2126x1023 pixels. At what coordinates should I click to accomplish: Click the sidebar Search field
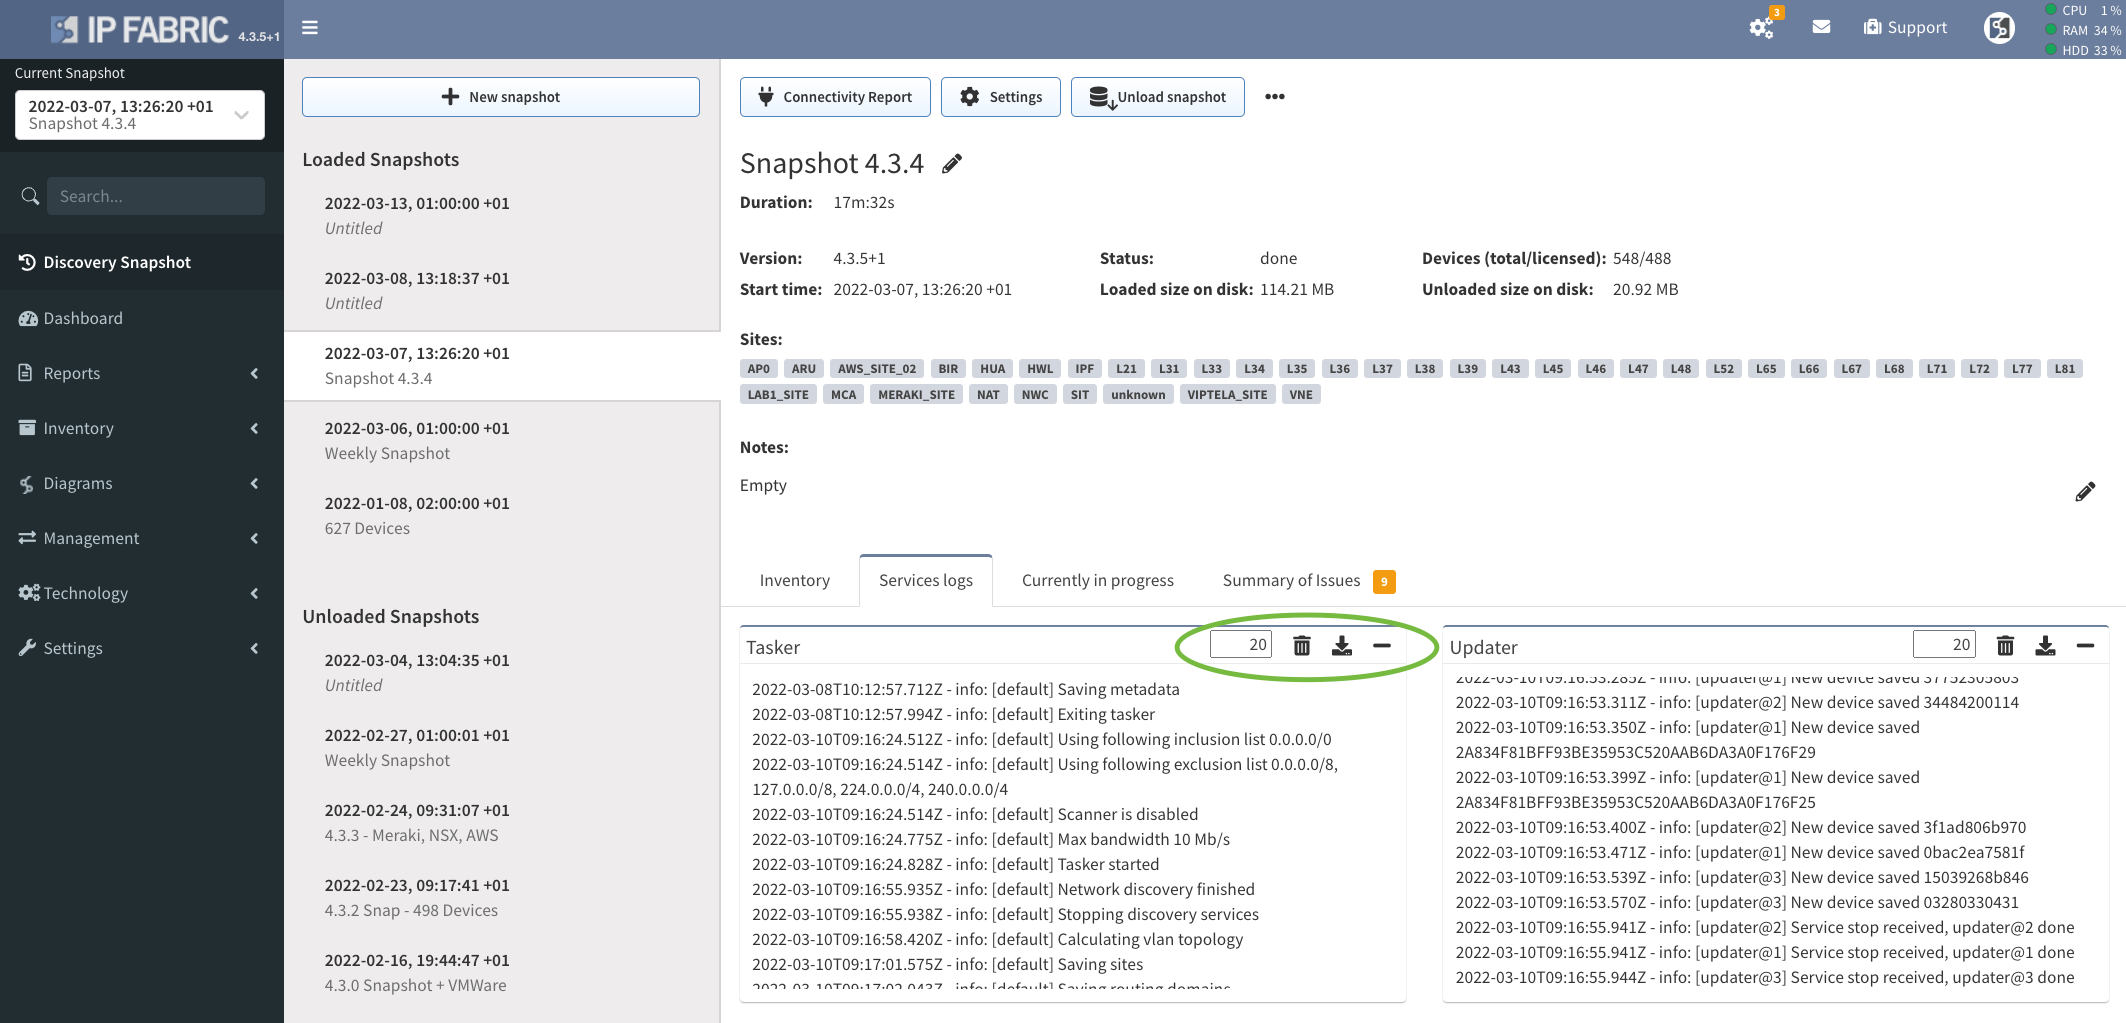156,196
